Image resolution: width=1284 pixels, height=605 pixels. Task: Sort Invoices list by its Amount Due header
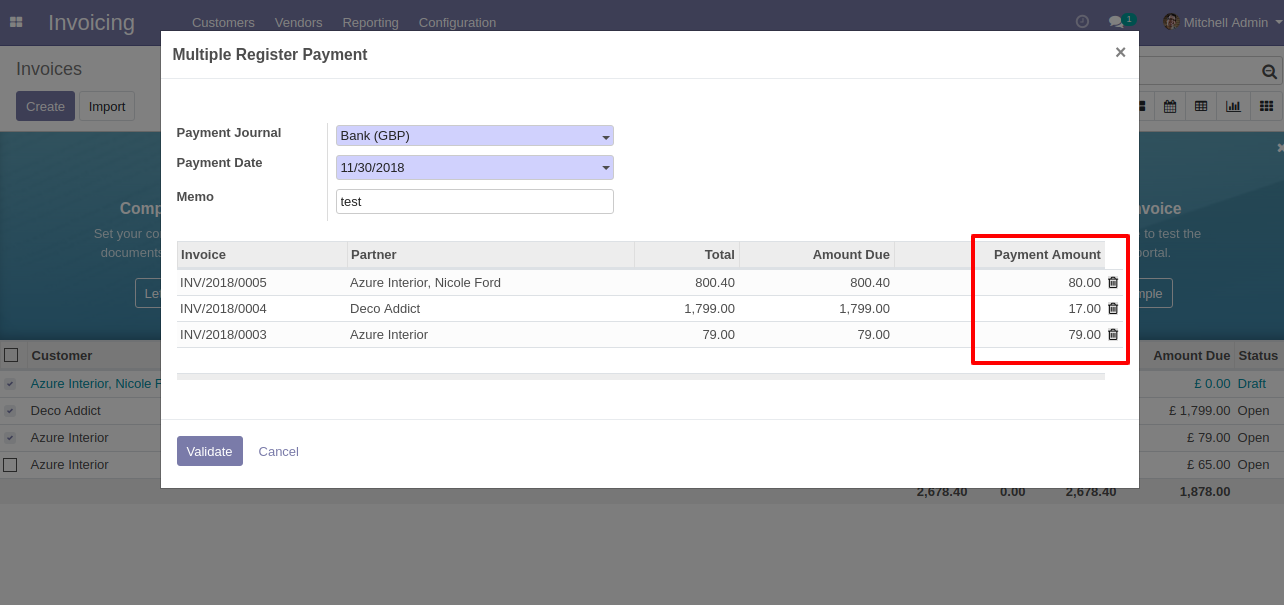click(x=1191, y=355)
